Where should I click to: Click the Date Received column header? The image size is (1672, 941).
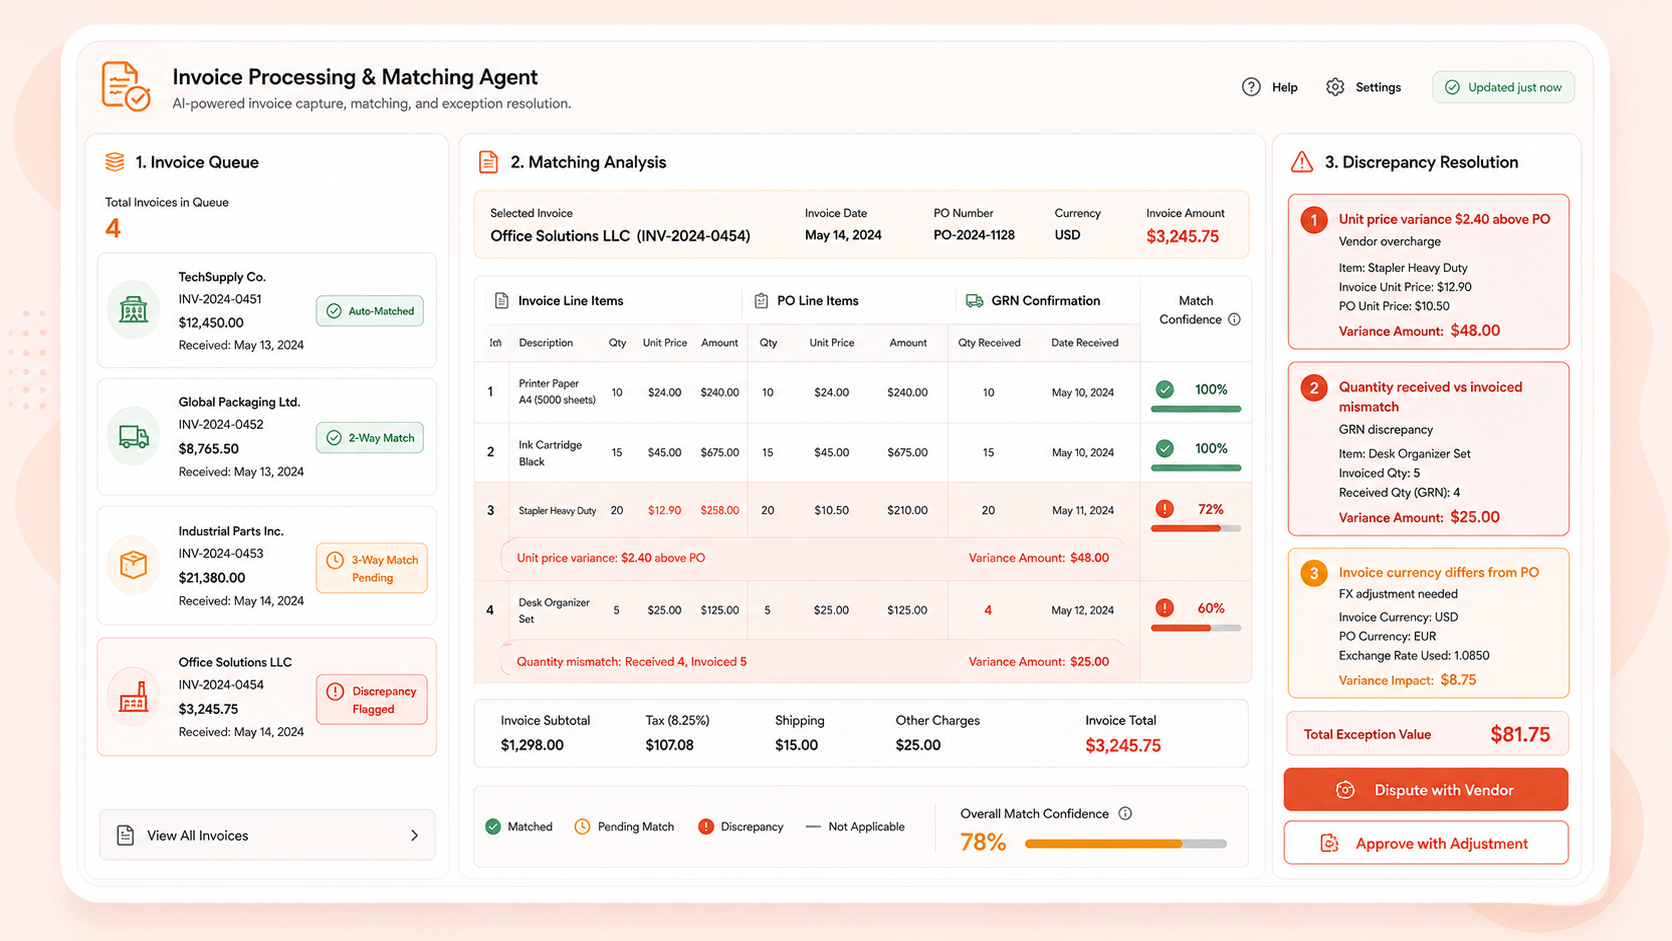[1084, 343]
